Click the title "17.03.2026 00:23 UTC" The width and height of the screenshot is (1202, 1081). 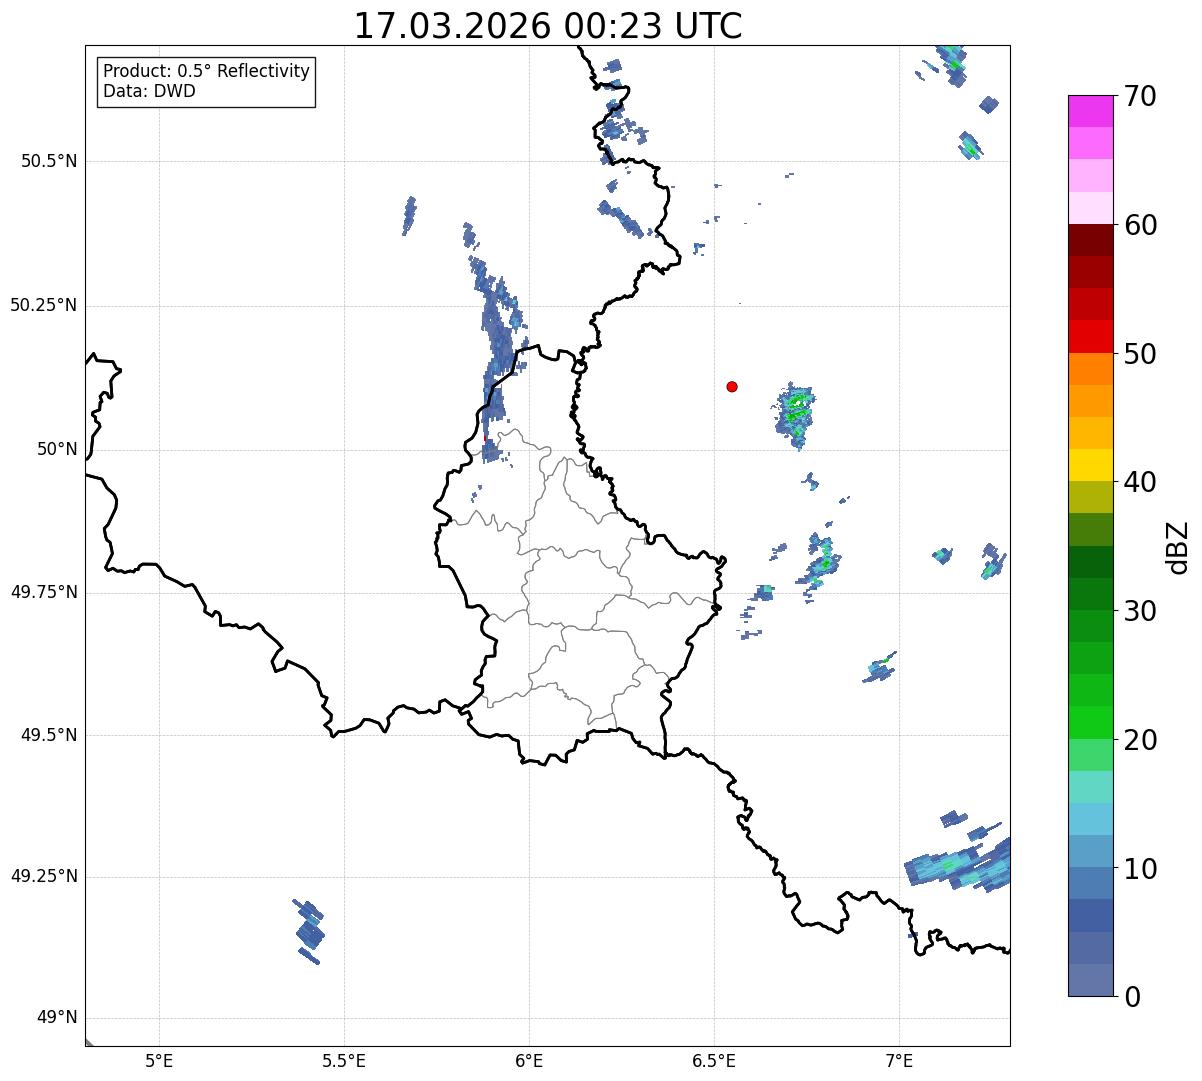pyautogui.click(x=548, y=26)
